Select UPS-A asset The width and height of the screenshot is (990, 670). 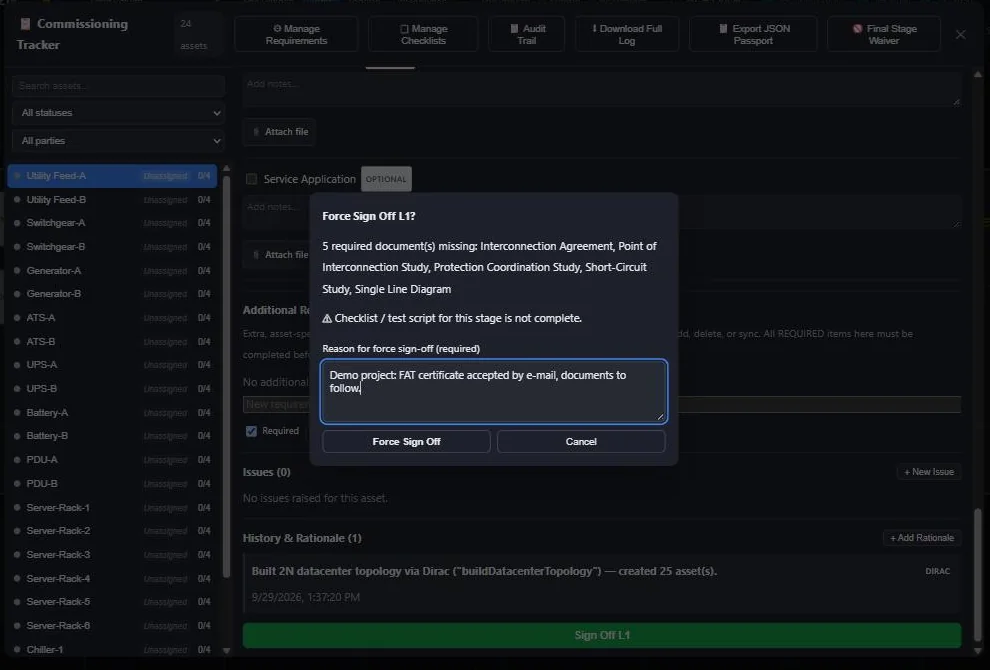pyautogui.click(x=112, y=365)
